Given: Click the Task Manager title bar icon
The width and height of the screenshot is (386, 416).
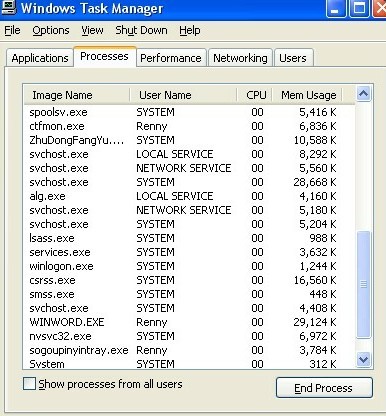Looking at the screenshot, I should pyautogui.click(x=8, y=7).
